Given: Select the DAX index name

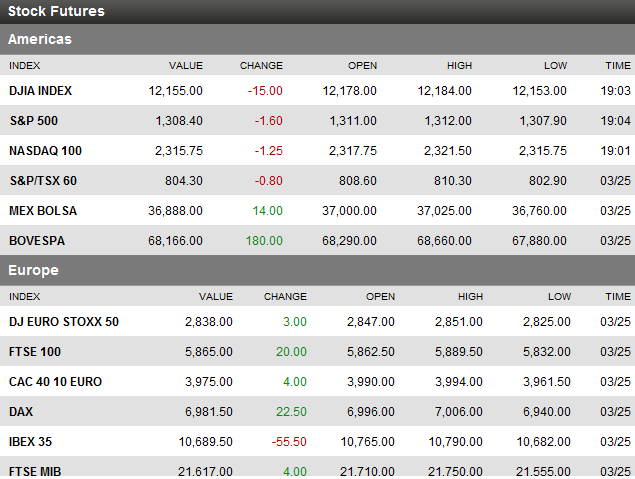Looking at the screenshot, I should [21, 411].
